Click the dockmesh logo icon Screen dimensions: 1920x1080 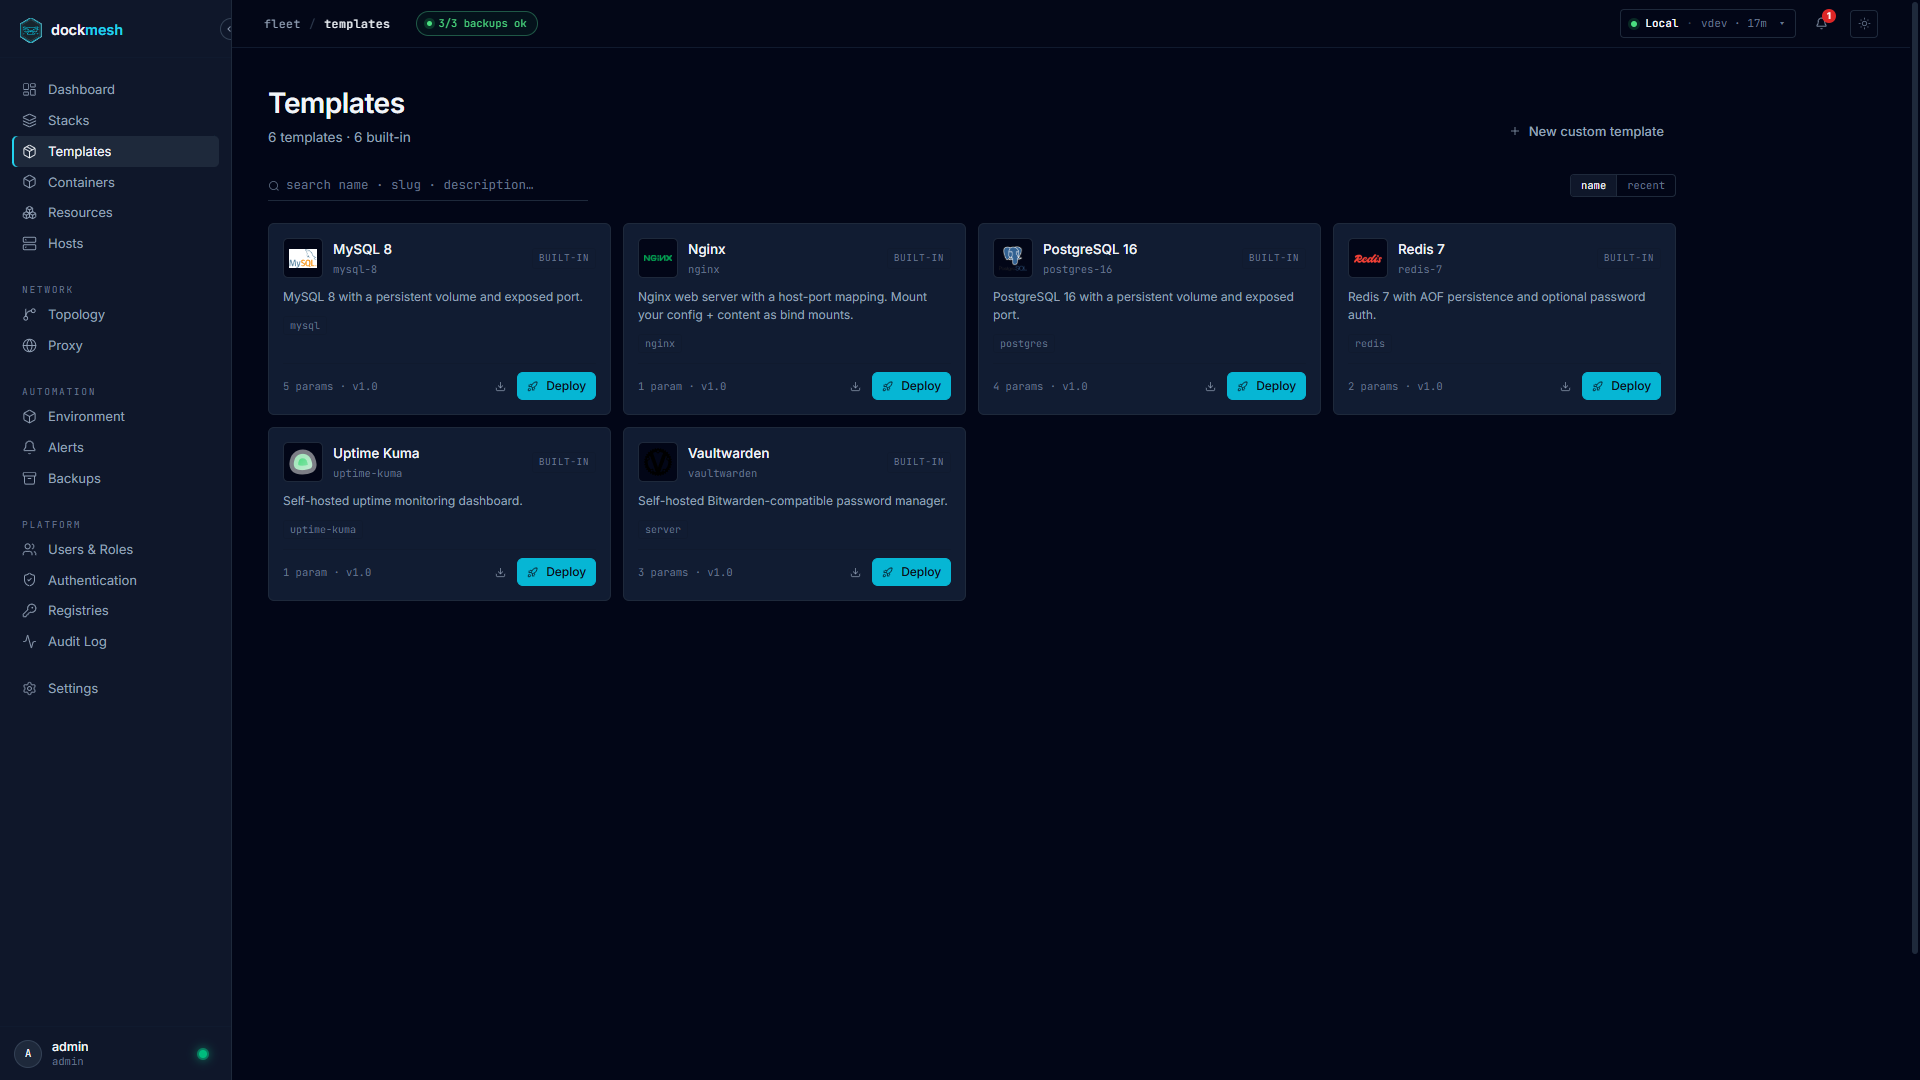click(x=31, y=30)
